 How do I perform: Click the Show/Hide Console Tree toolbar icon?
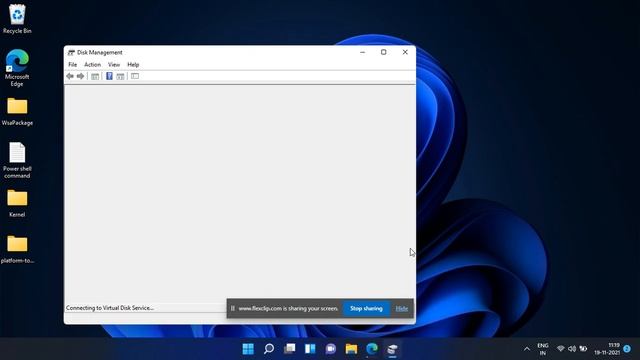pos(95,76)
